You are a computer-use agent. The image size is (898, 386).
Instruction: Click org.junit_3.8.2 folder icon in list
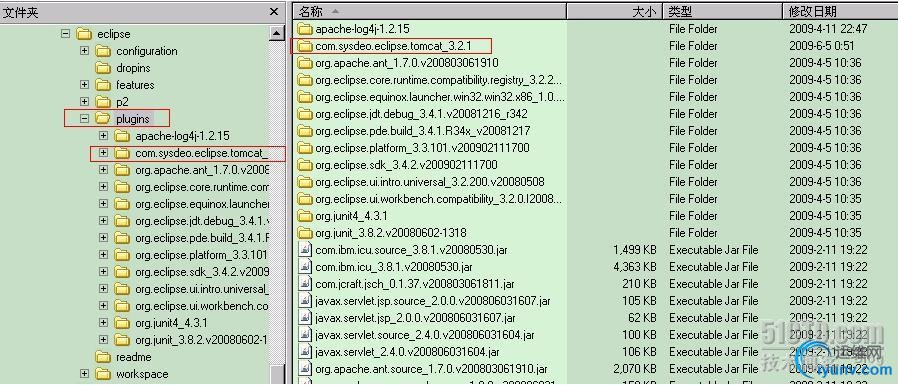(x=305, y=233)
